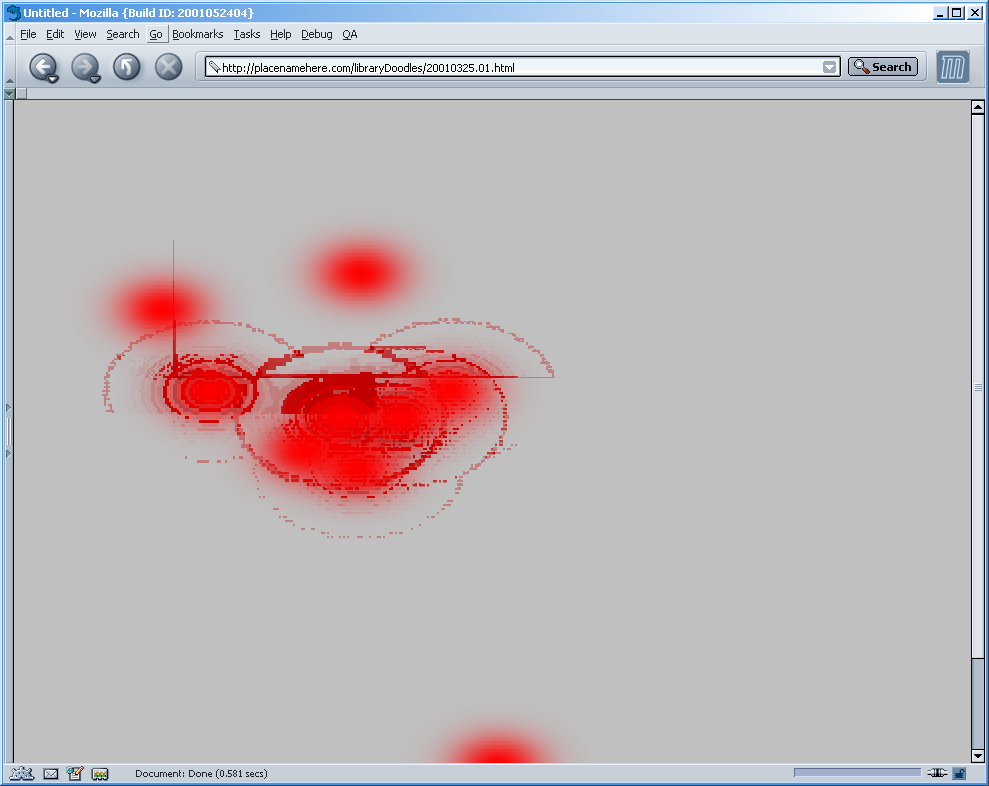Image resolution: width=989 pixels, height=786 pixels.
Task: Toggle the online/offline connection icon
Action: pos(937,773)
